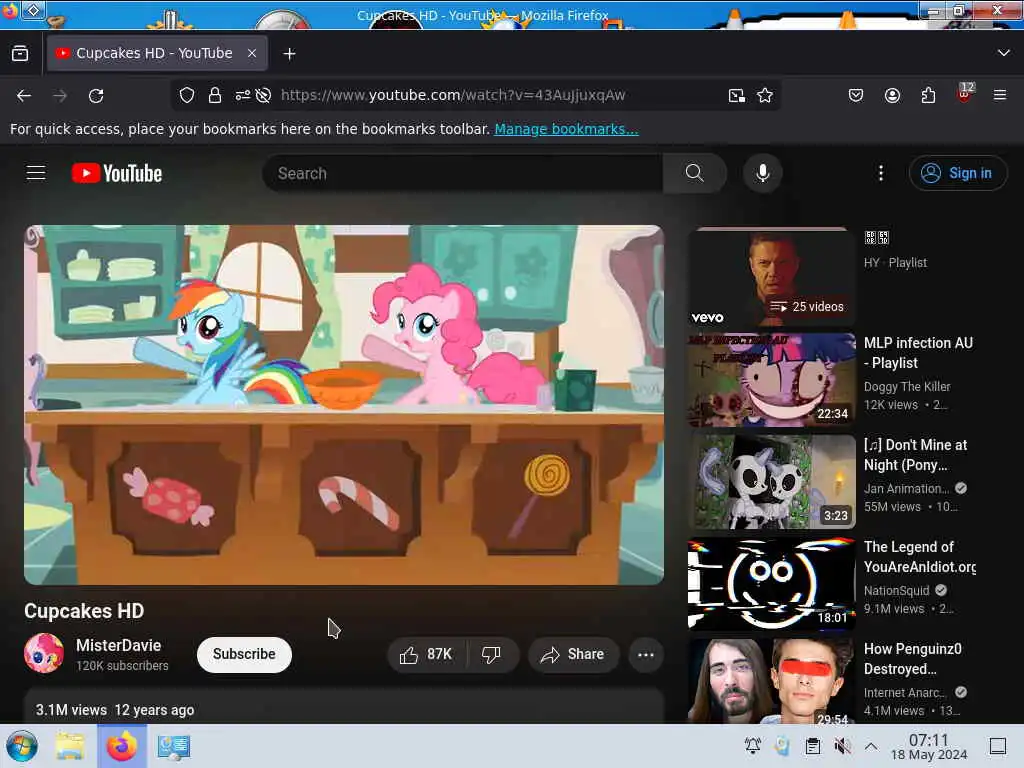Open clock showing 07:11
Screen dimensions: 1024x768
929,746
